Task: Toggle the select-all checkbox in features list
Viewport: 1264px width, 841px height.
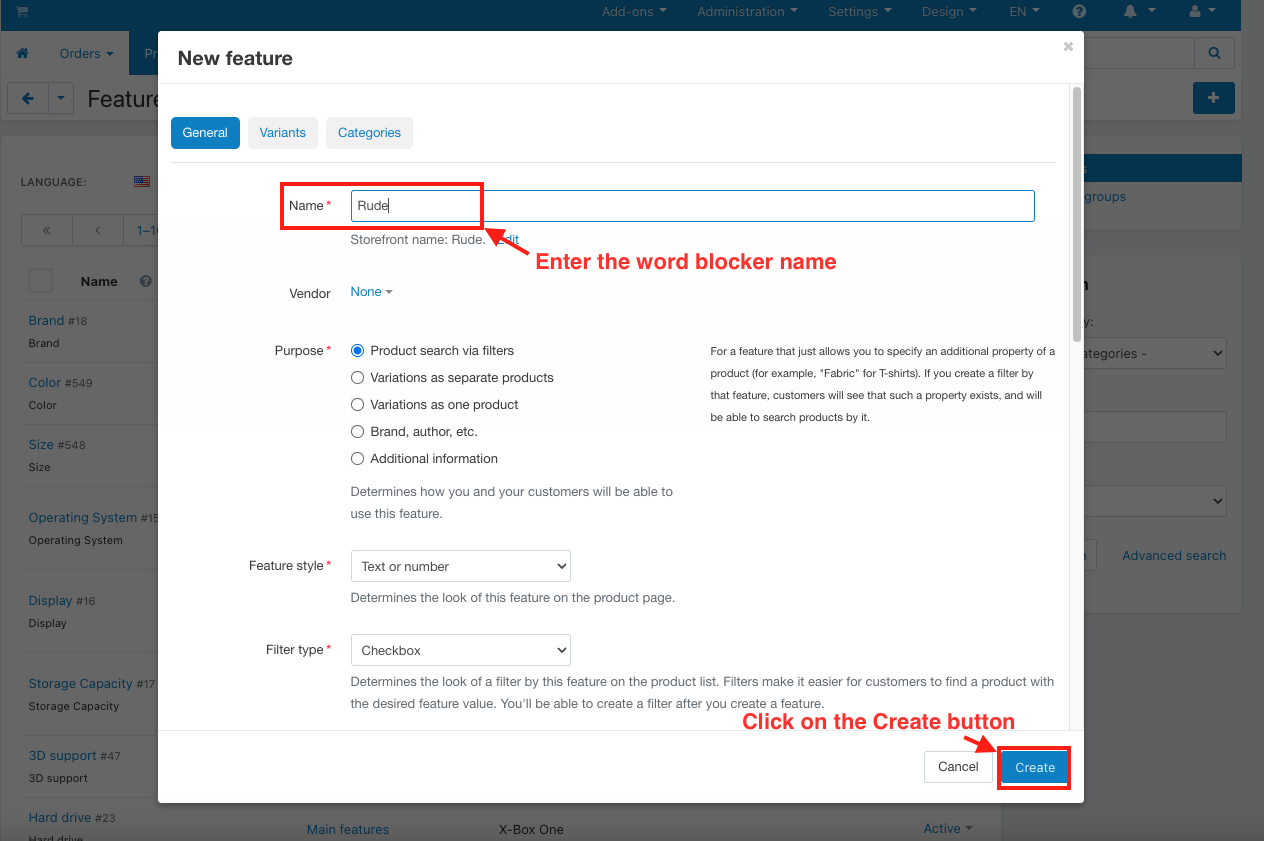Action: point(40,281)
